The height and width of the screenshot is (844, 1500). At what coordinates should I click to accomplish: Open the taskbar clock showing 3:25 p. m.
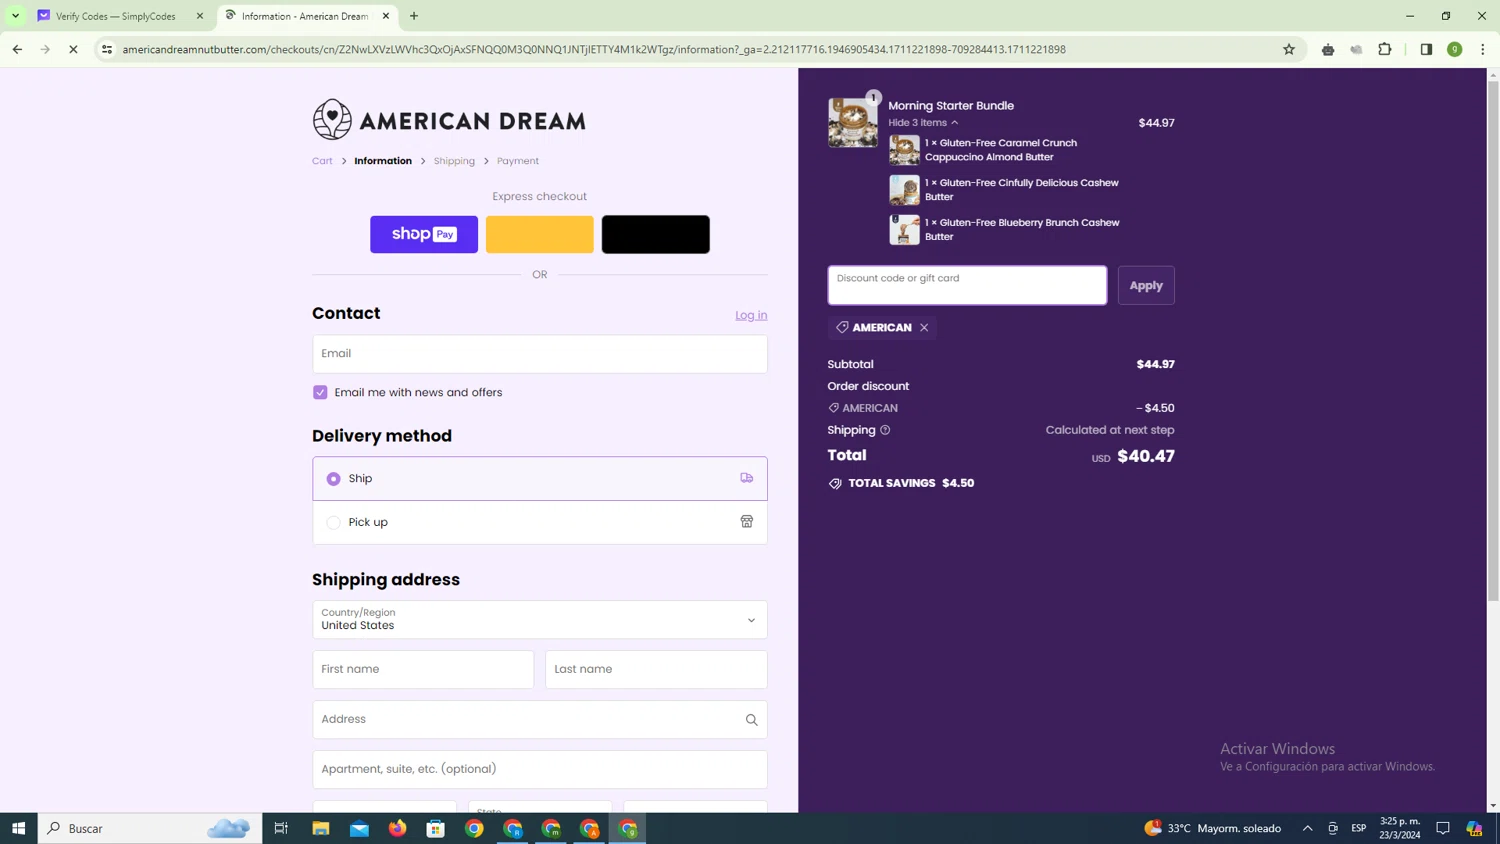1400,828
